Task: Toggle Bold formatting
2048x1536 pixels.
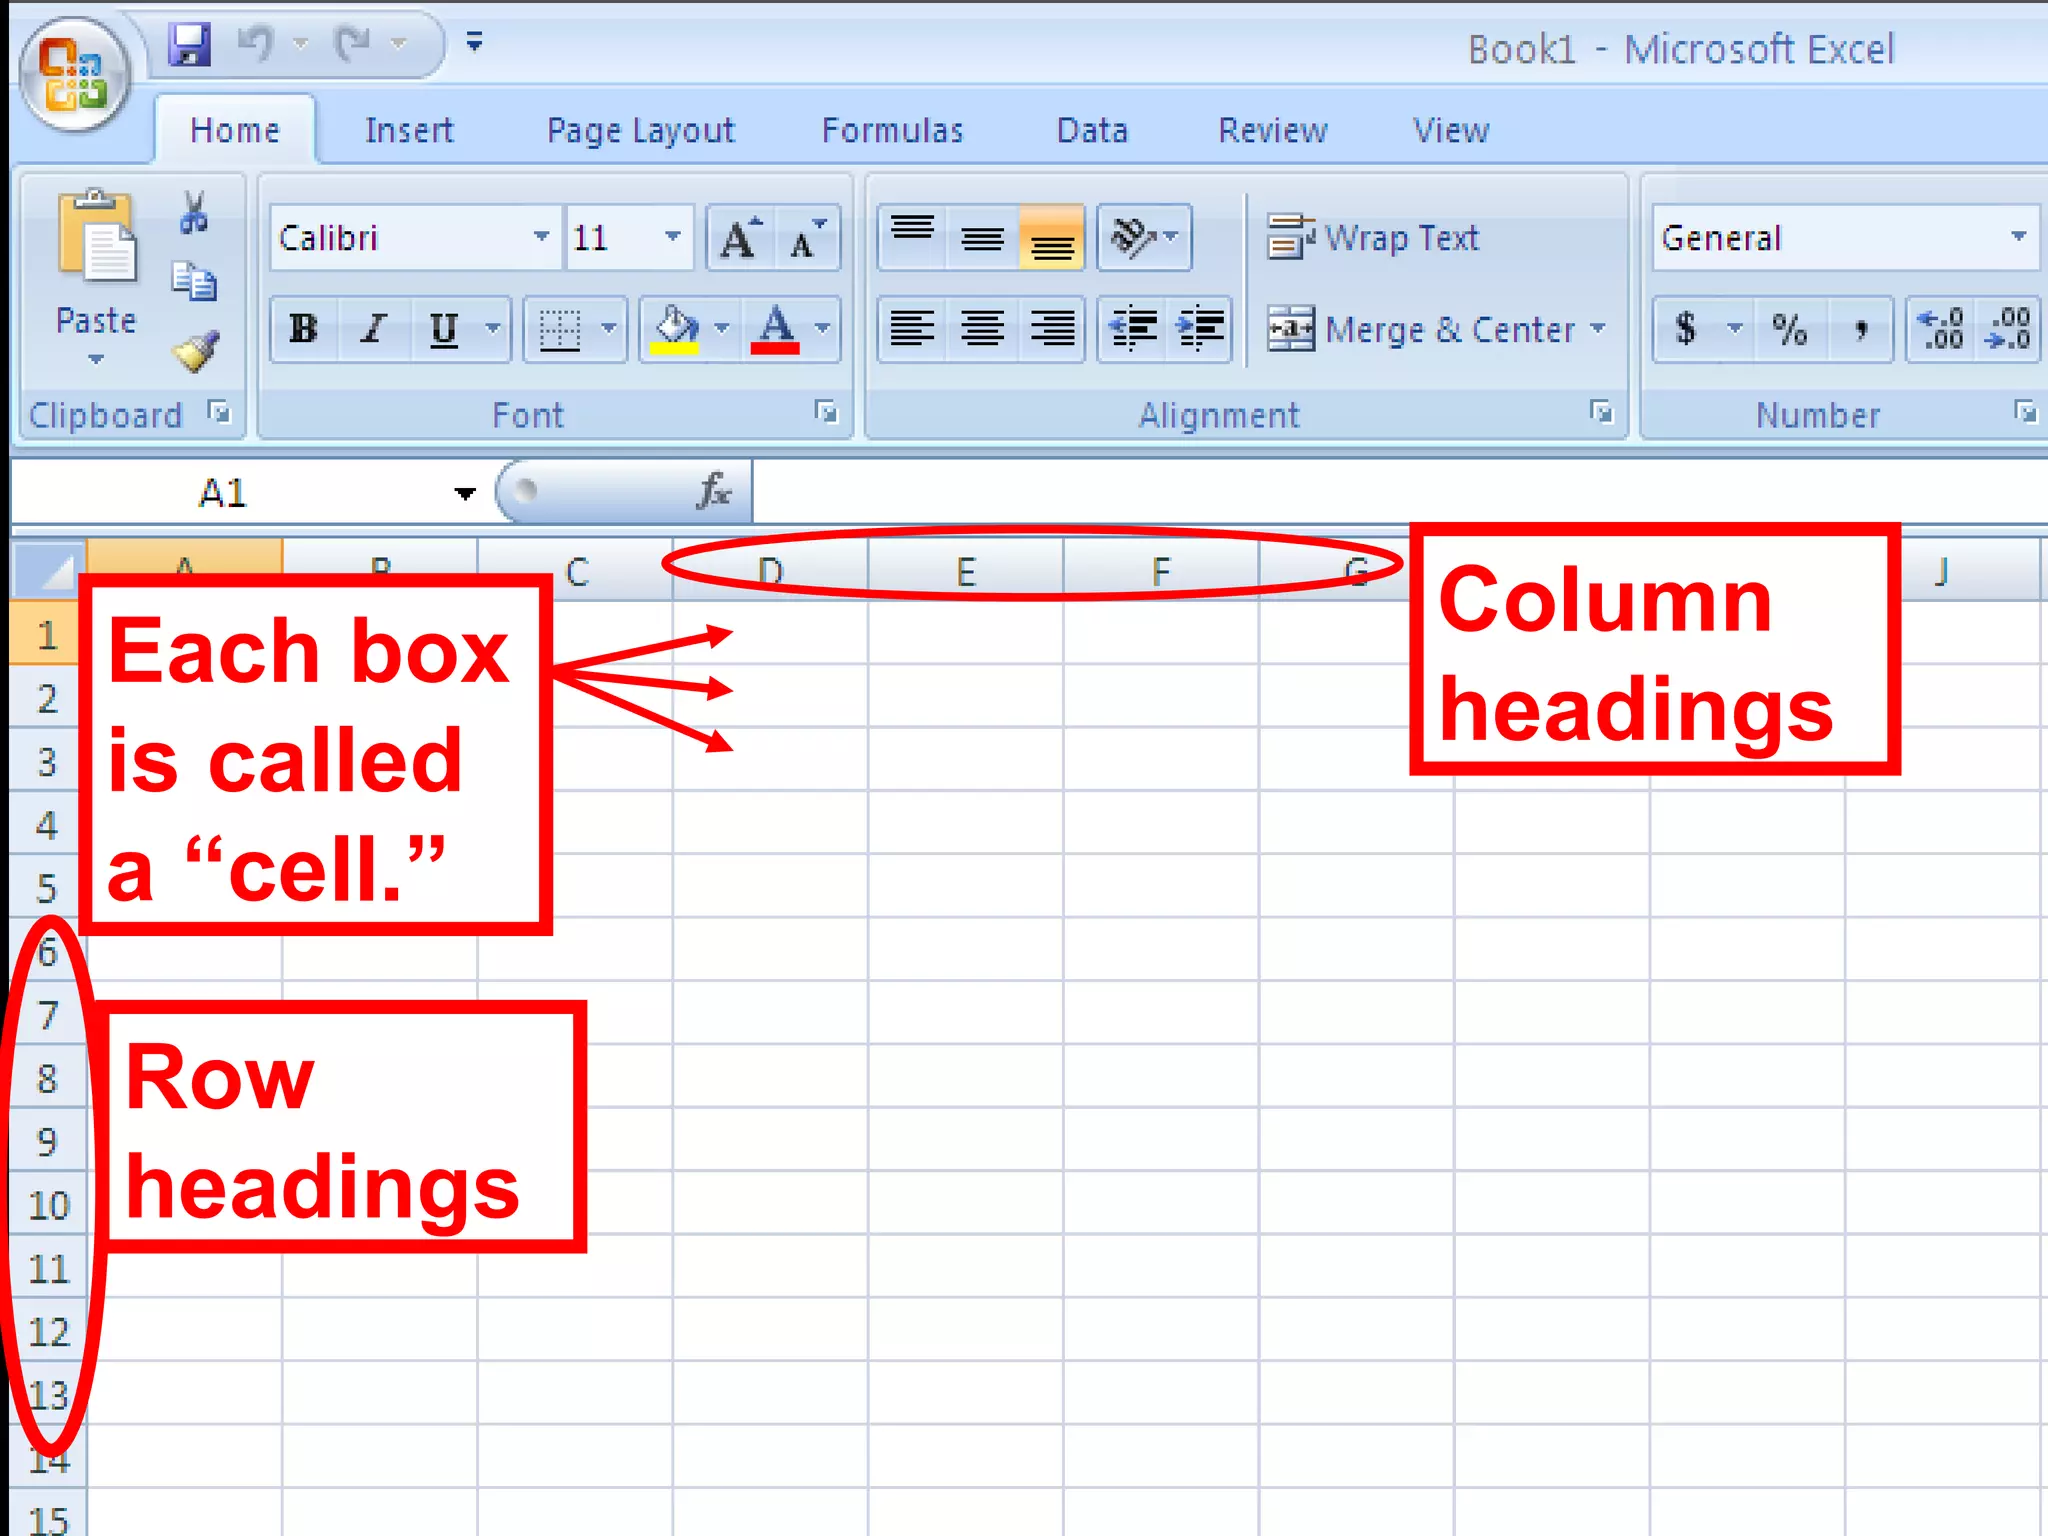Action: point(304,328)
